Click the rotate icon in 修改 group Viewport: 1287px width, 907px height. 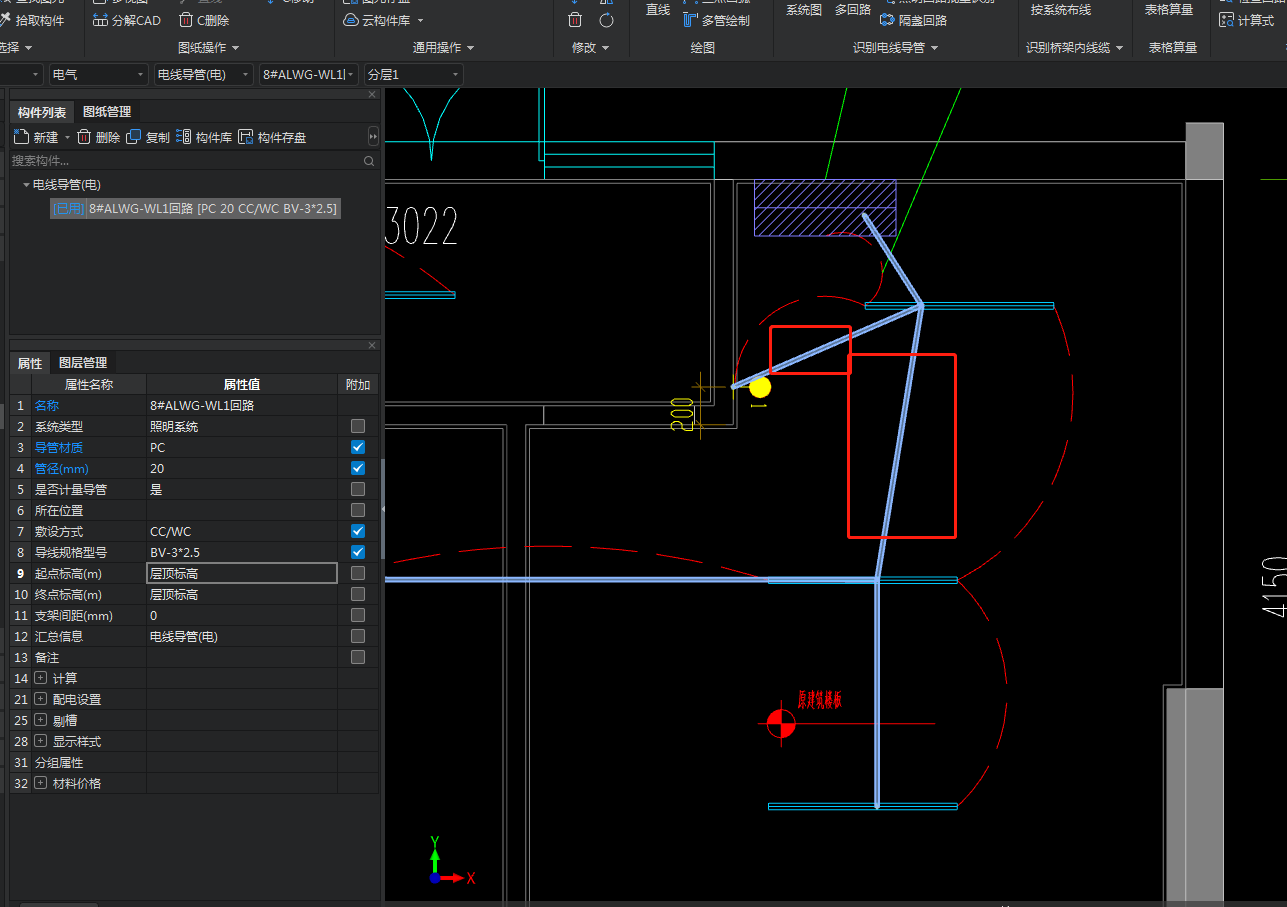click(x=607, y=20)
